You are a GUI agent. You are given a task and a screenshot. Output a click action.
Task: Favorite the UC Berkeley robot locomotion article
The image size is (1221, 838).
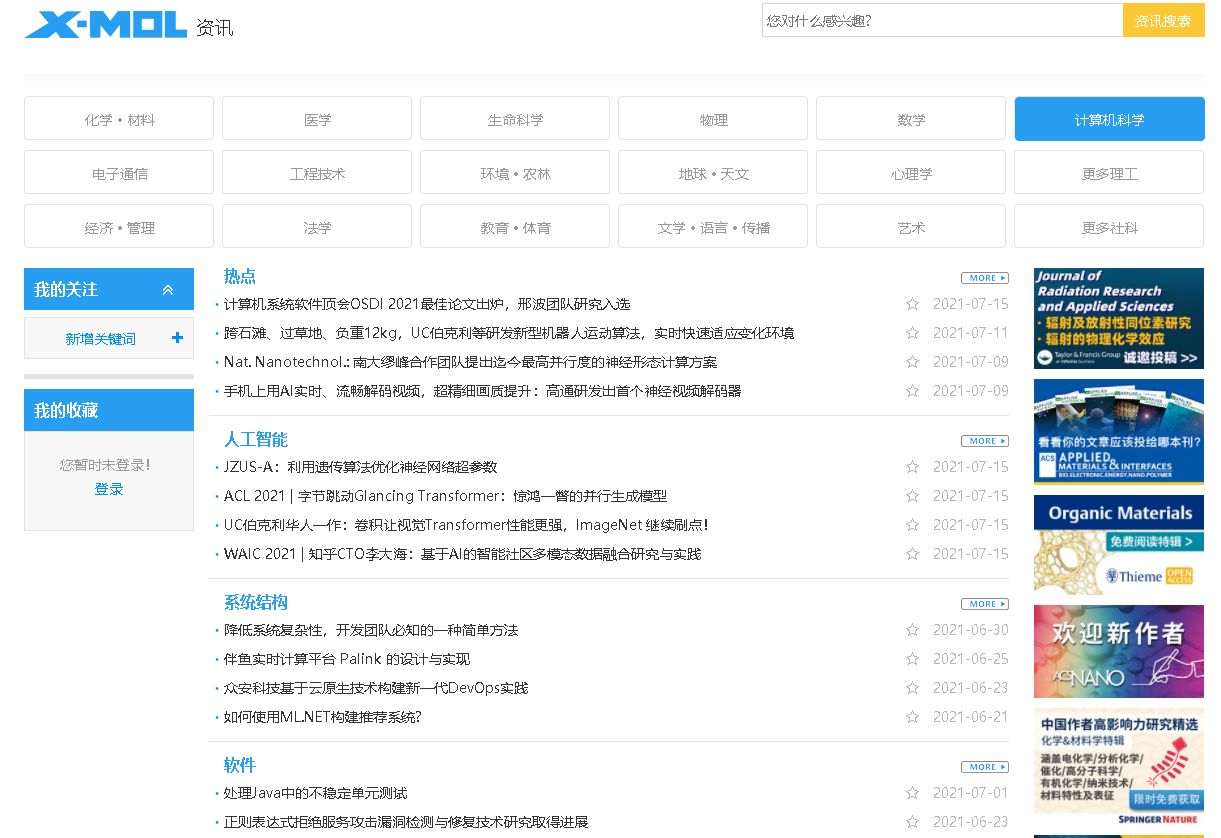point(912,333)
